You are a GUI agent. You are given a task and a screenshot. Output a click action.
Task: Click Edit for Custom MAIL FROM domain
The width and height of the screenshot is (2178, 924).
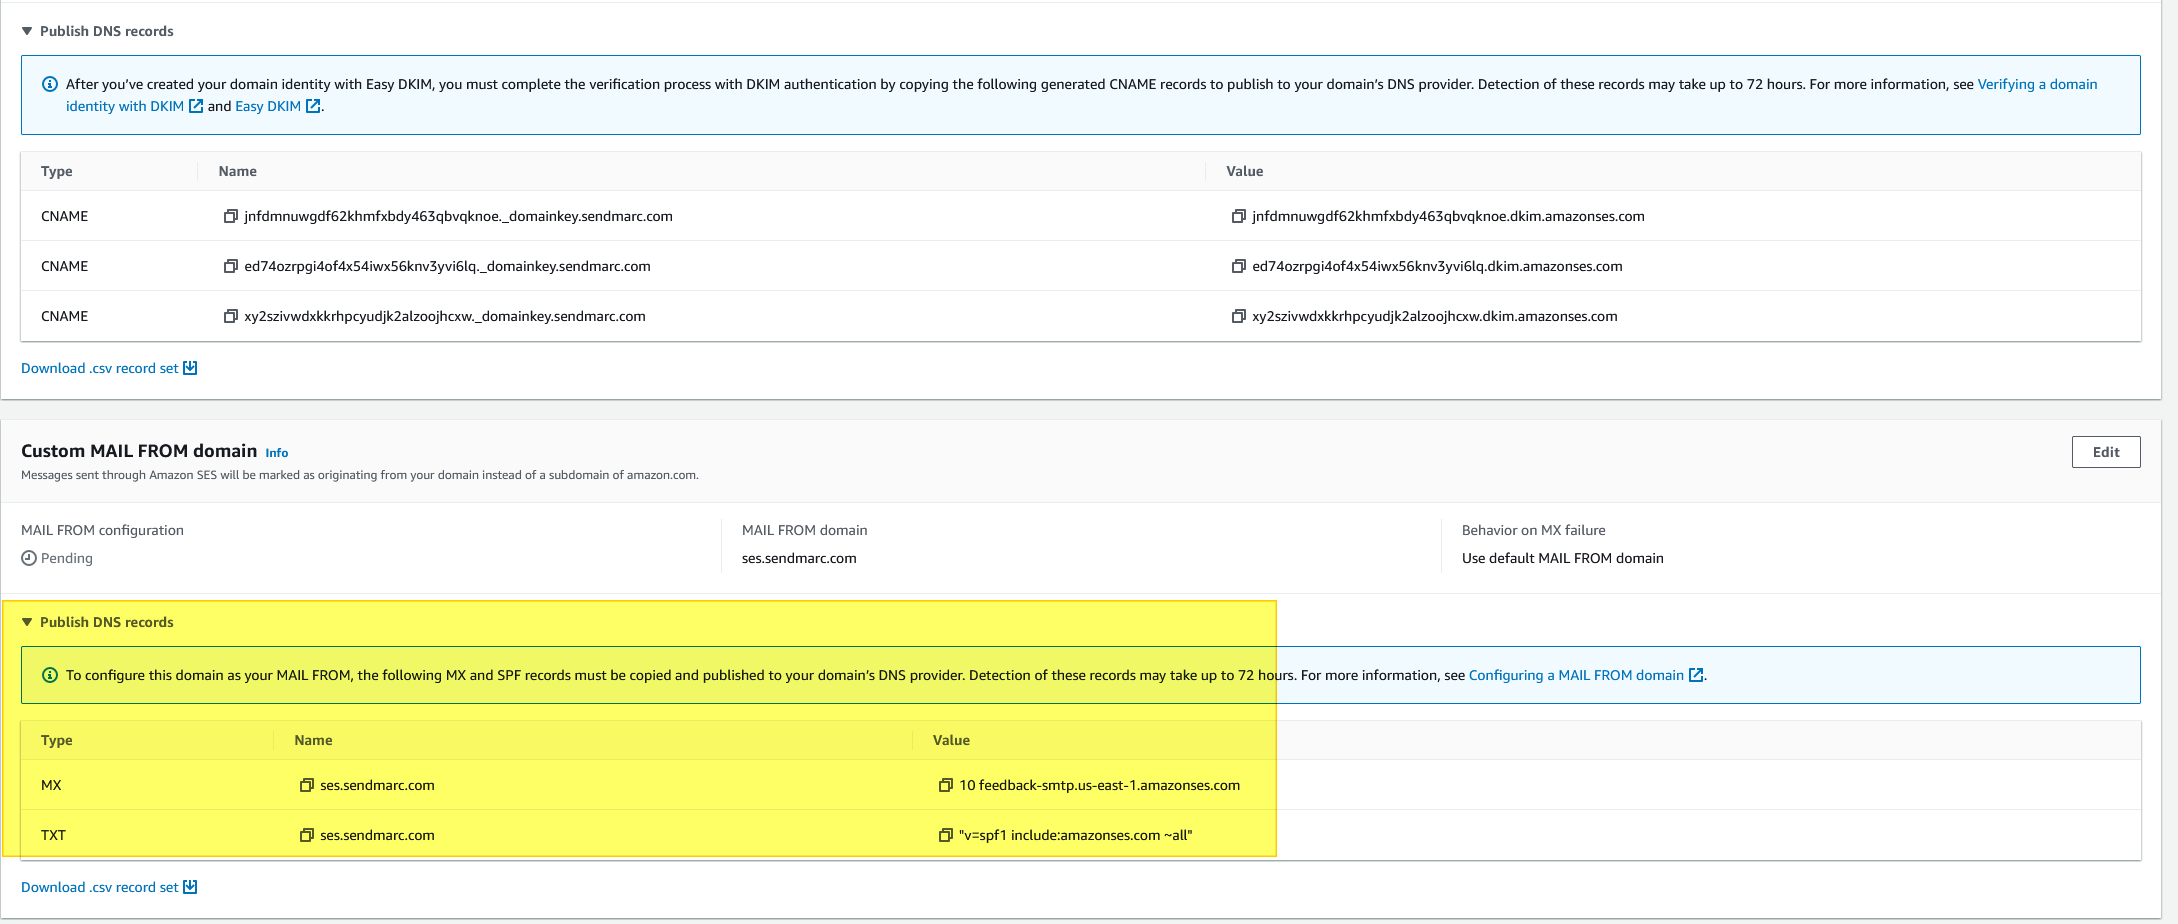click(x=2105, y=452)
